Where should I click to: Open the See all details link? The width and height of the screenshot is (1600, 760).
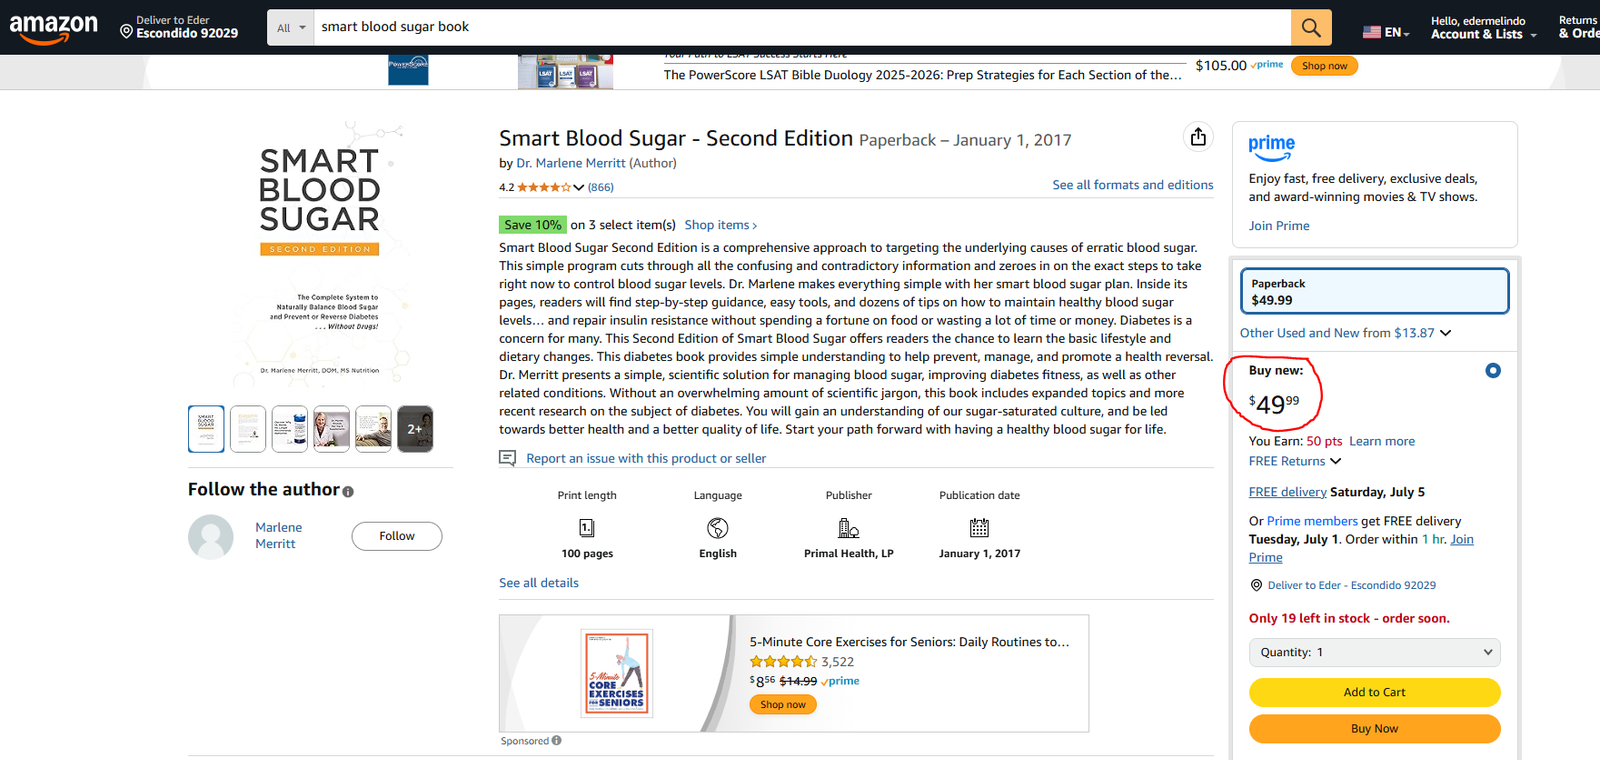(539, 583)
